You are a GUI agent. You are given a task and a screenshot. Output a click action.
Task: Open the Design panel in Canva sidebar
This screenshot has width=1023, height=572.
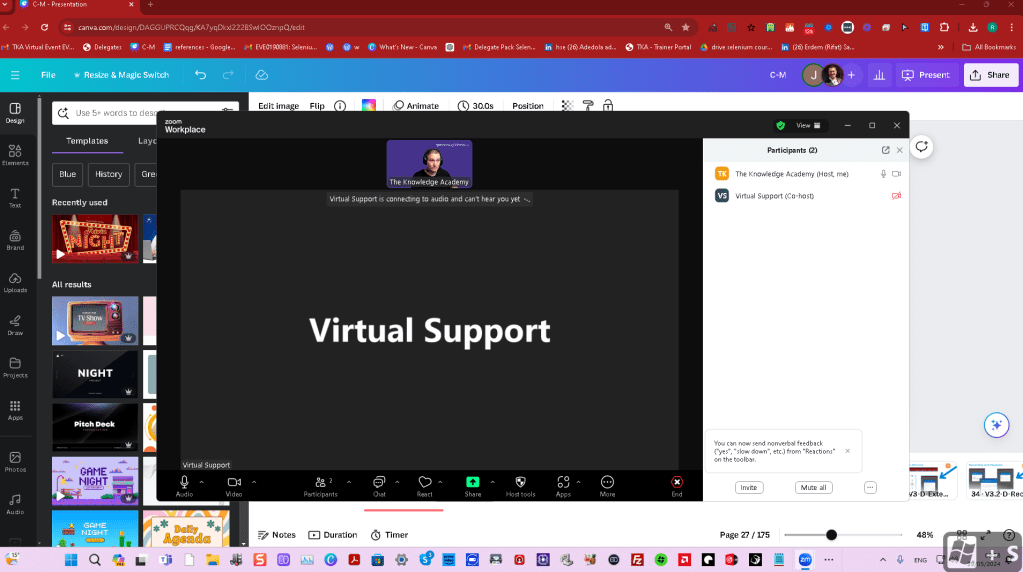(15, 113)
